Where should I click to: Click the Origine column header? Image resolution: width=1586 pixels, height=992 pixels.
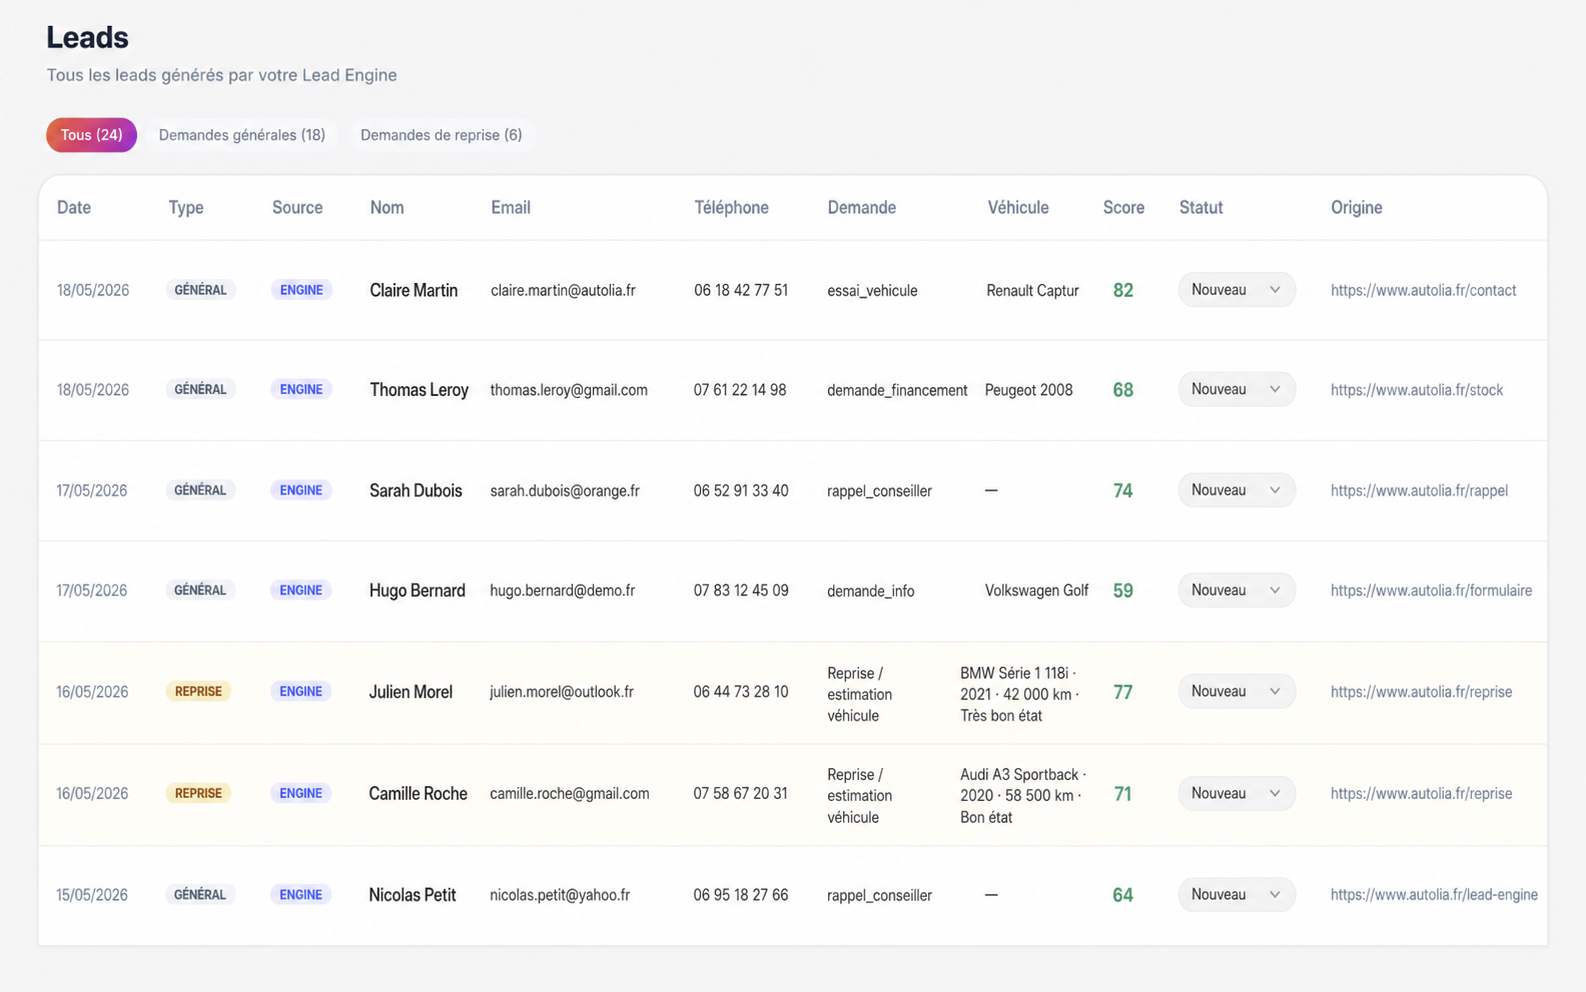click(x=1356, y=207)
